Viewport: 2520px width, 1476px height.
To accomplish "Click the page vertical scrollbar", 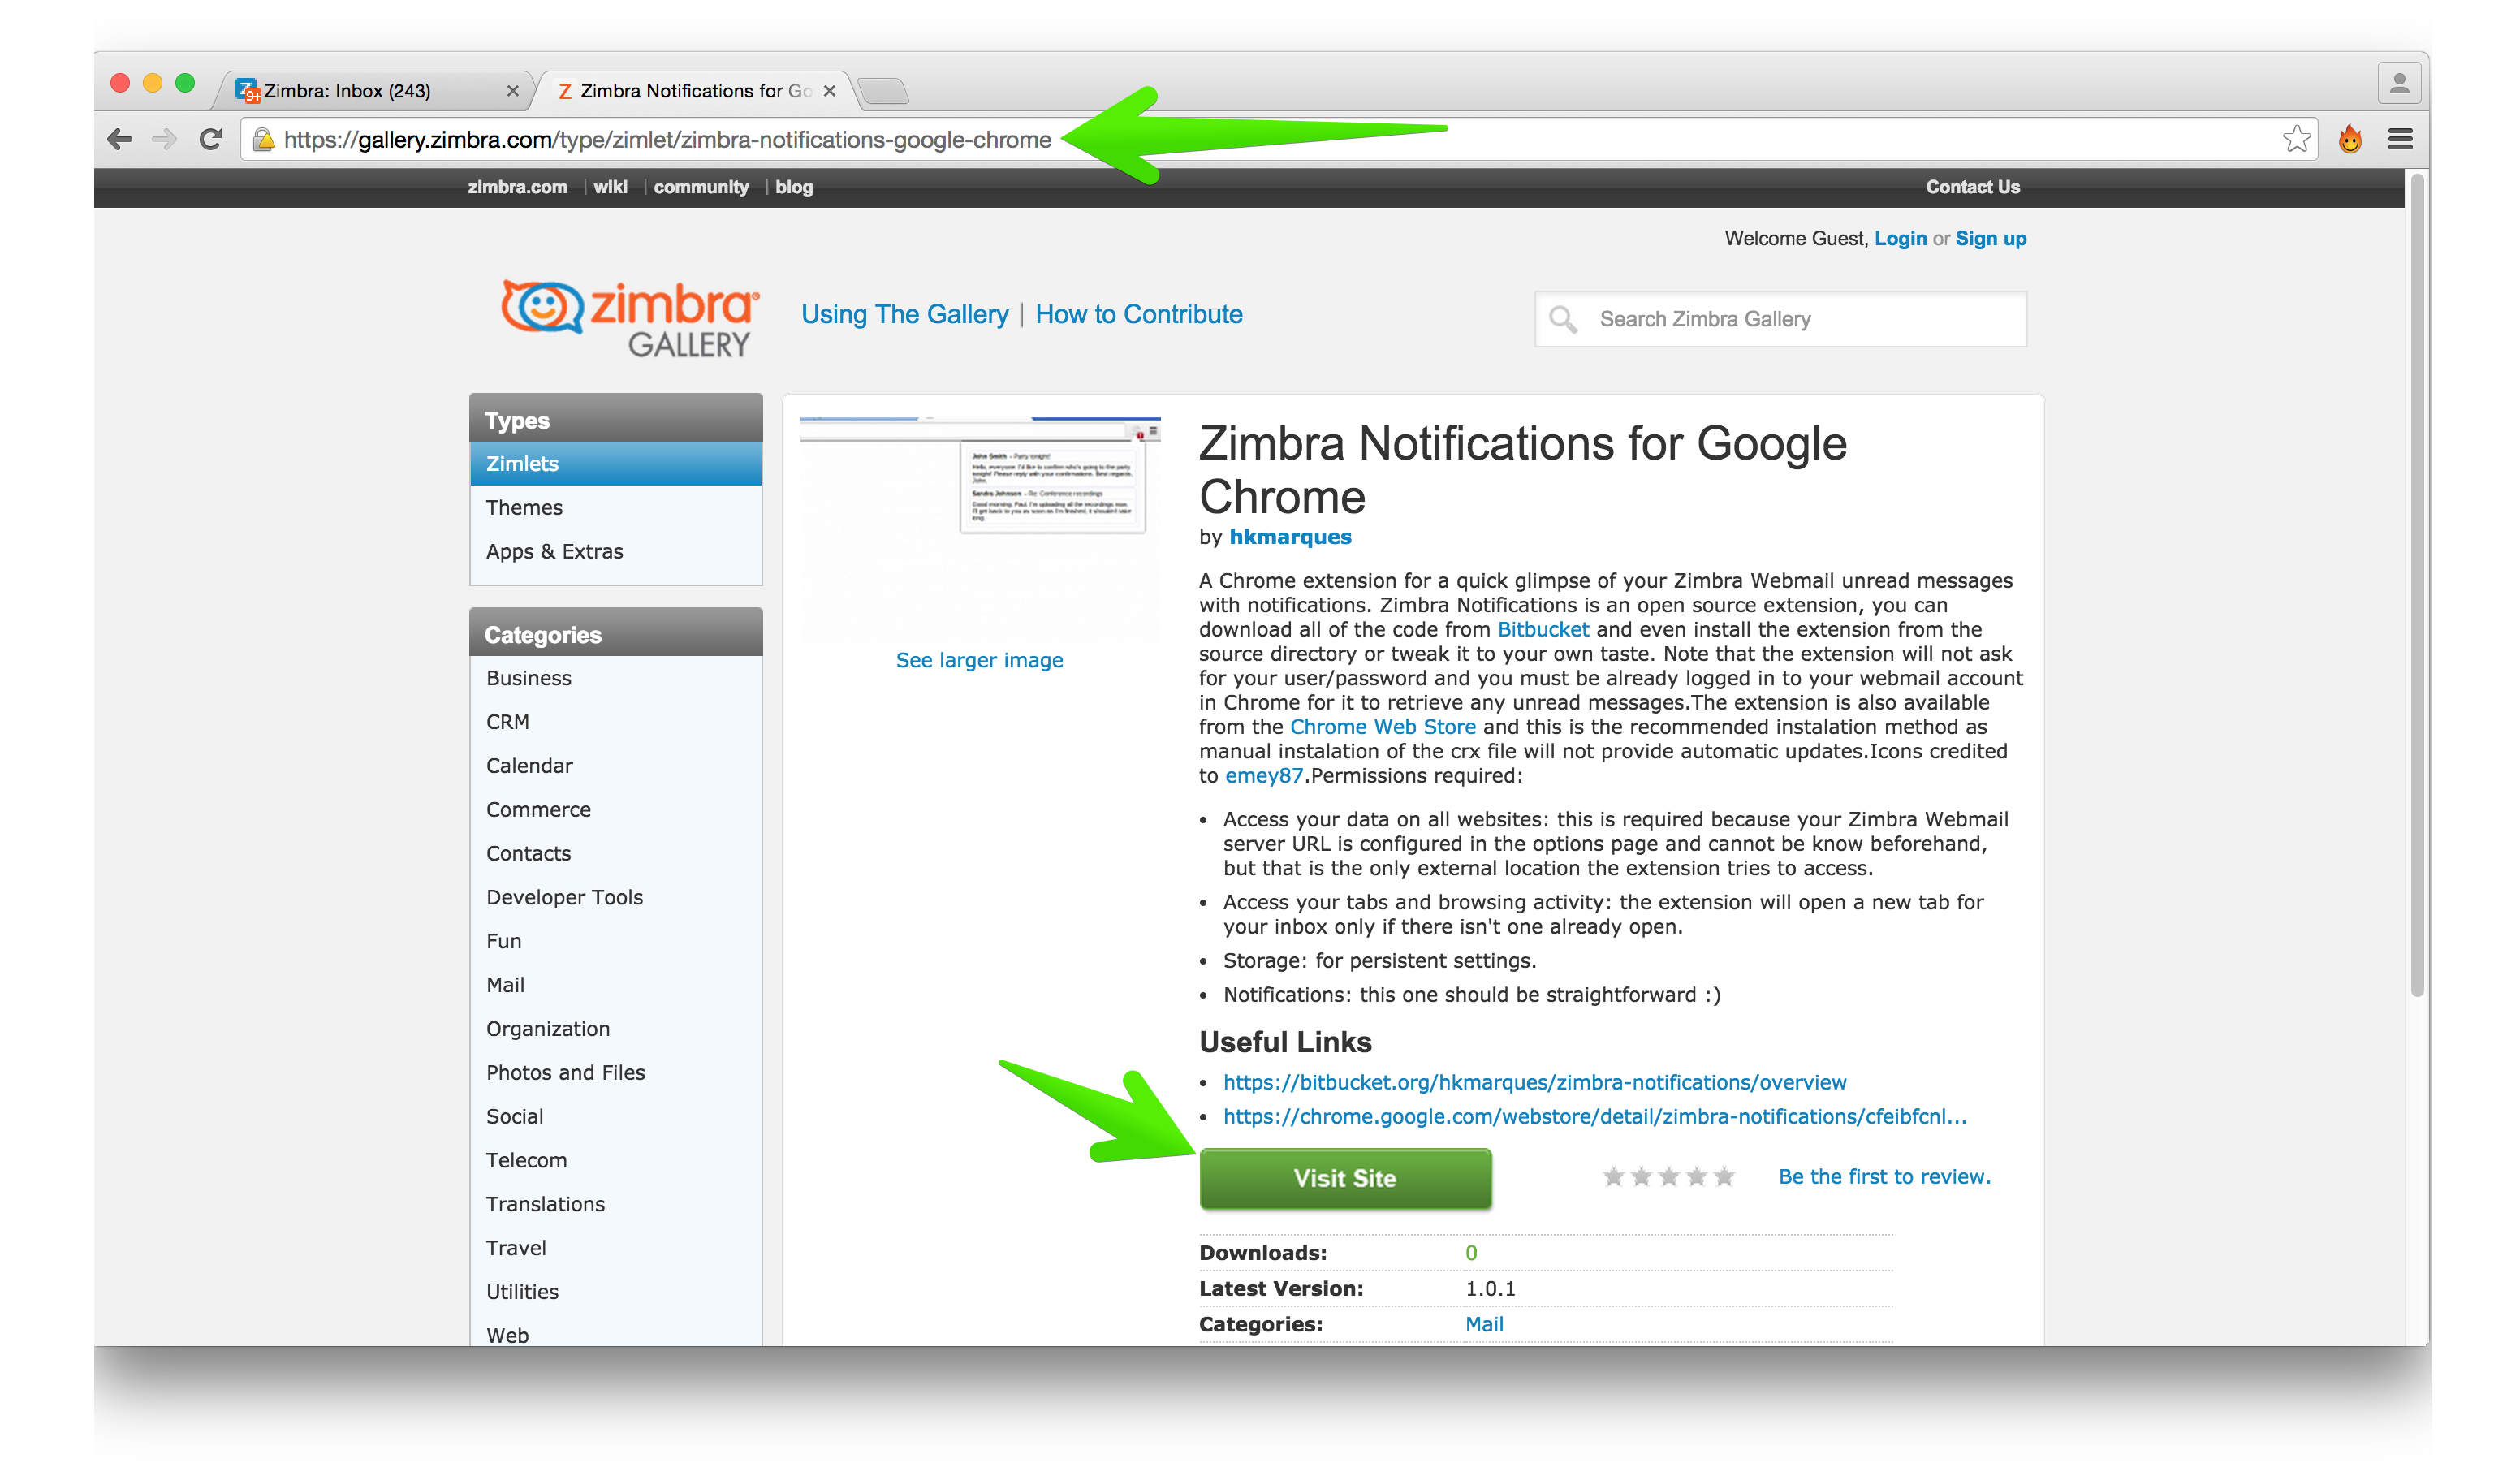I will 2417,585.
